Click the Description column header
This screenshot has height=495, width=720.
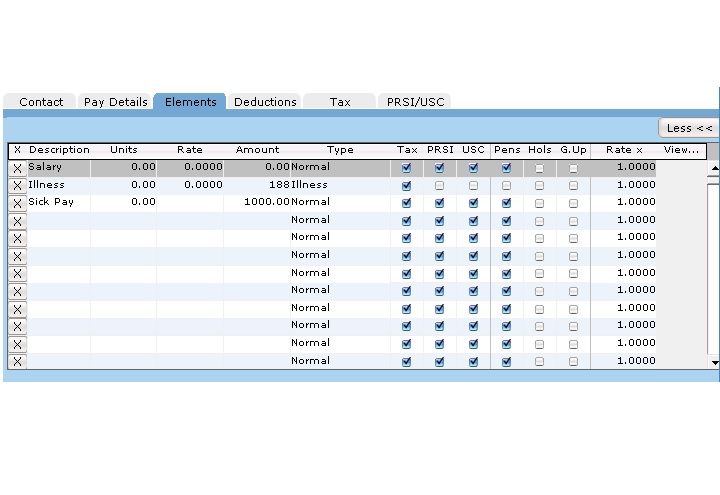[59, 150]
